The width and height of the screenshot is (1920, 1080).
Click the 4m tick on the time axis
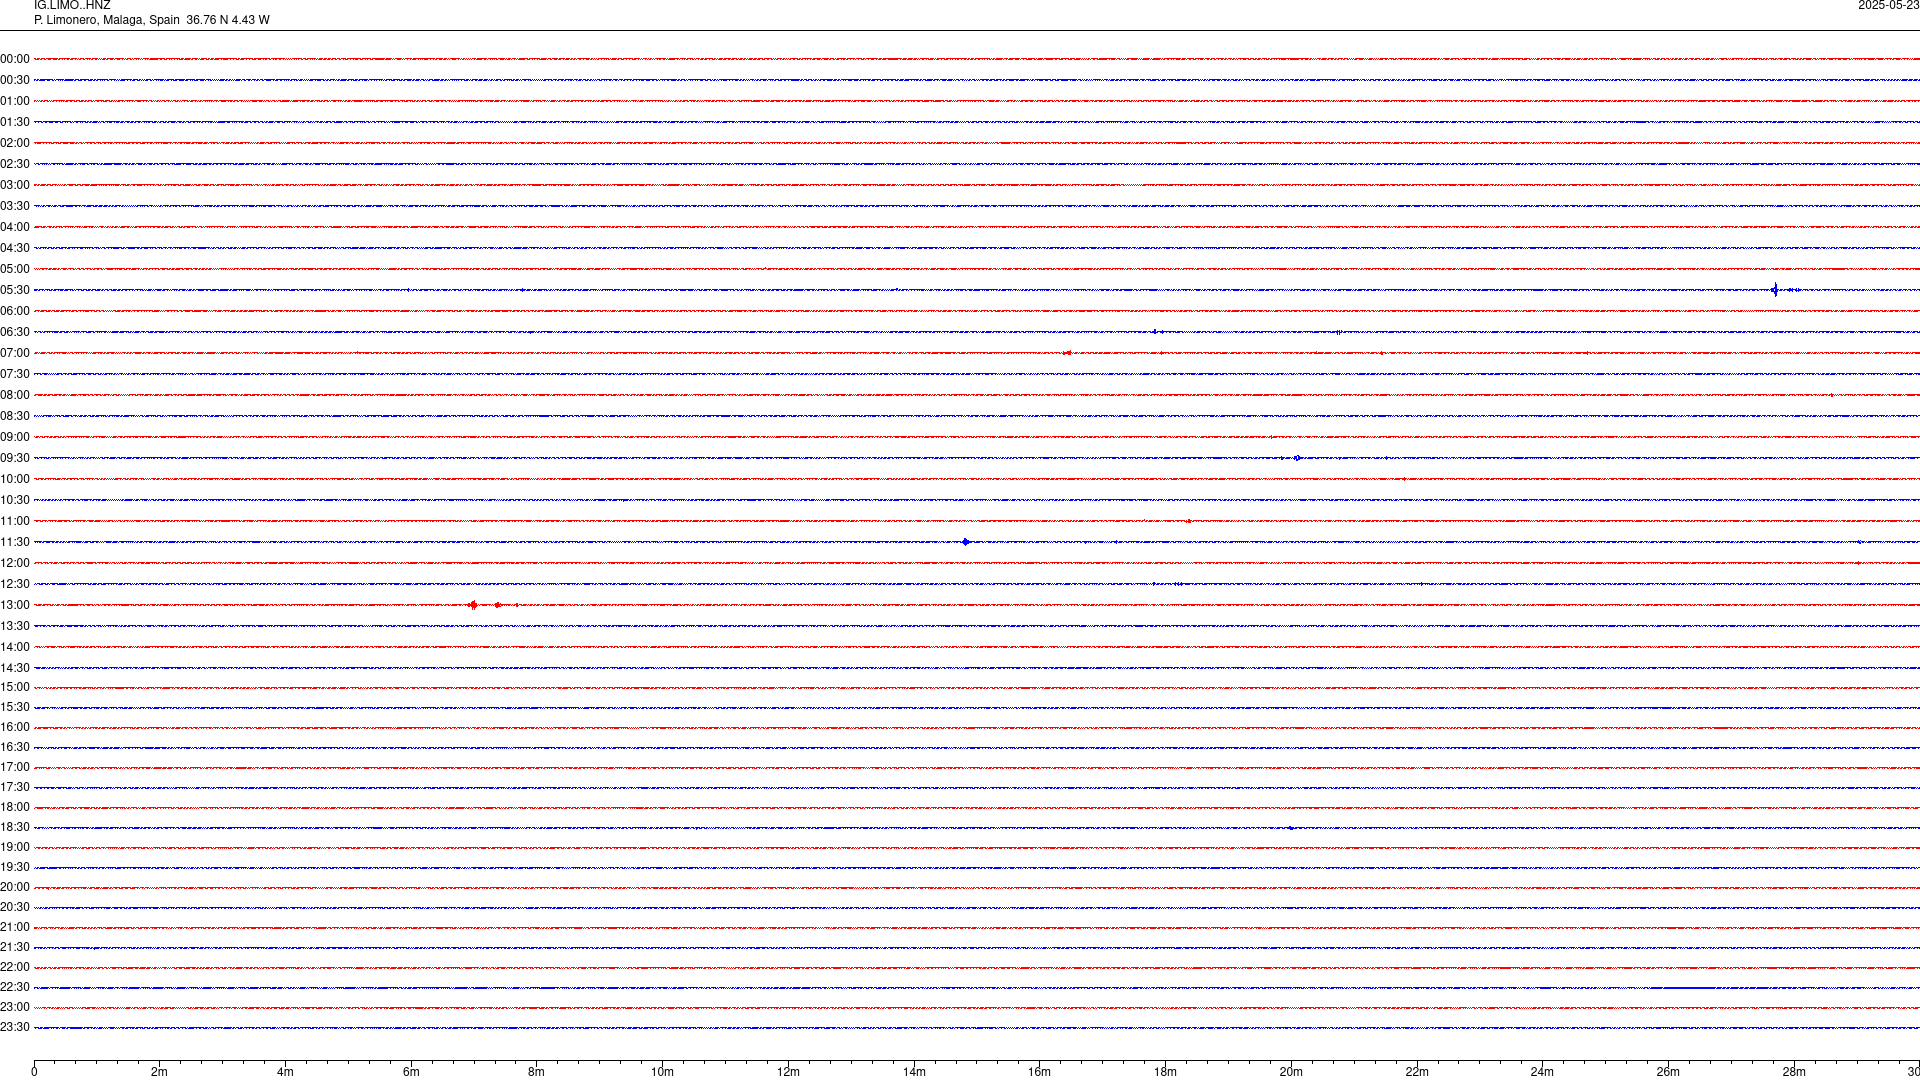pyautogui.click(x=285, y=1072)
